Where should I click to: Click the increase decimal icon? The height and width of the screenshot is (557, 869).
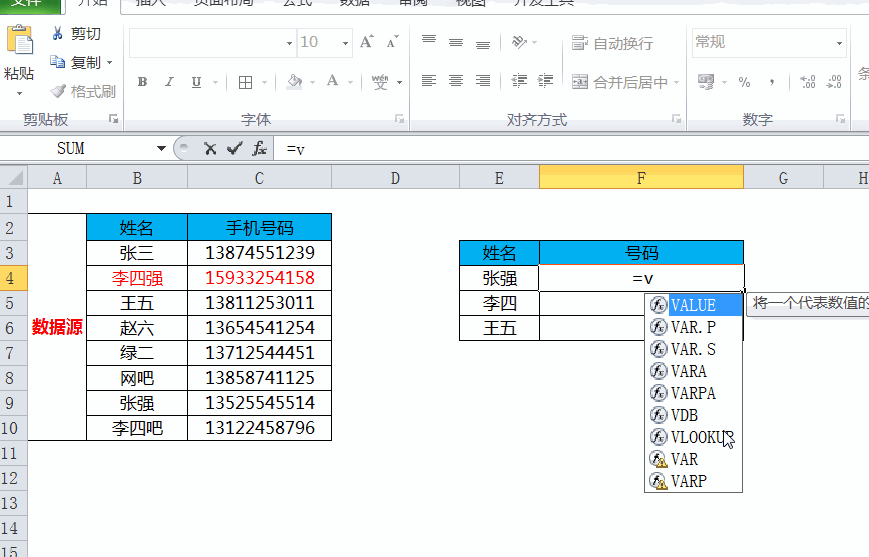pyautogui.click(x=807, y=82)
